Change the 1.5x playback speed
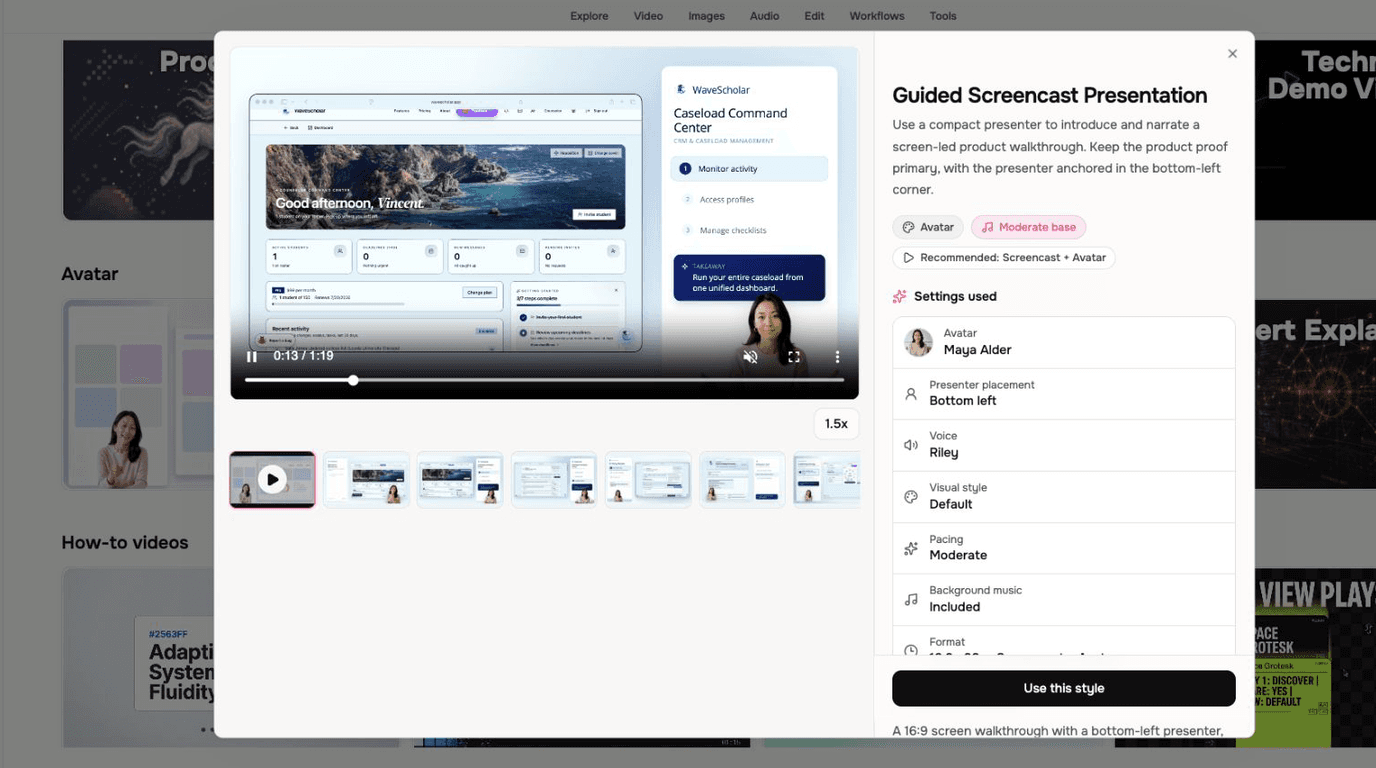Image resolution: width=1376 pixels, height=768 pixels. click(836, 424)
